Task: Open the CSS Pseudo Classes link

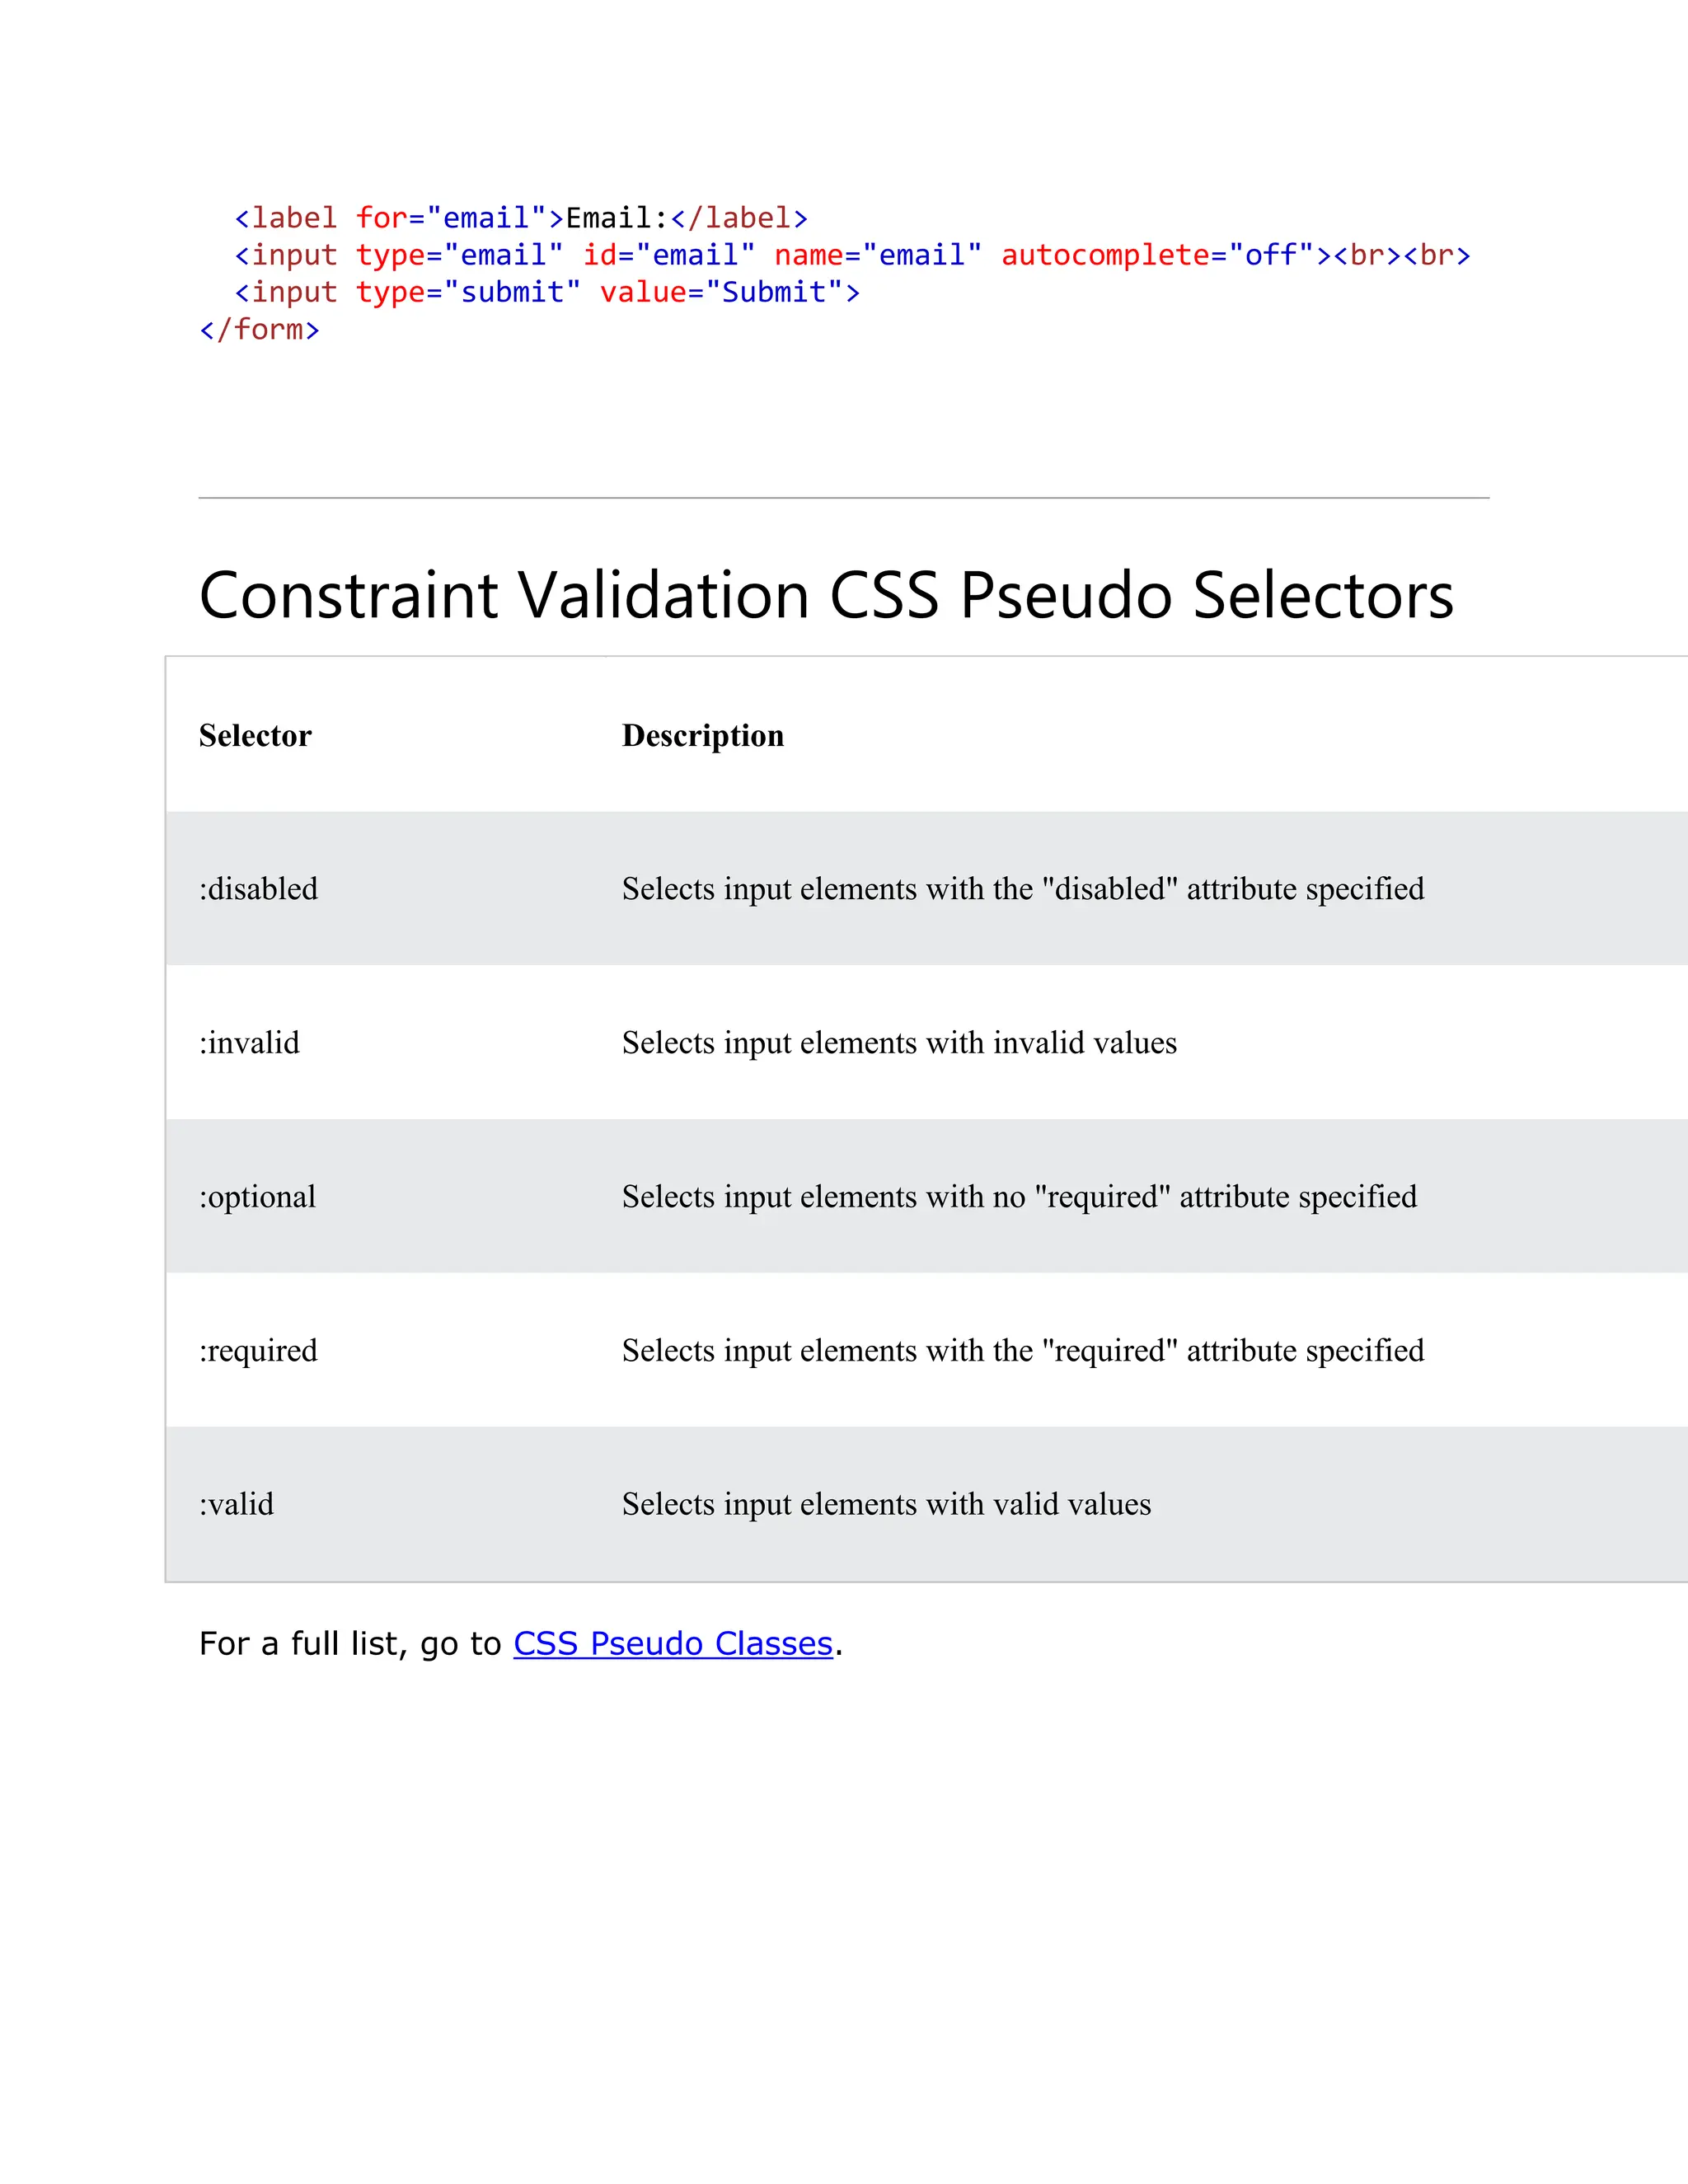Action: tap(673, 1644)
